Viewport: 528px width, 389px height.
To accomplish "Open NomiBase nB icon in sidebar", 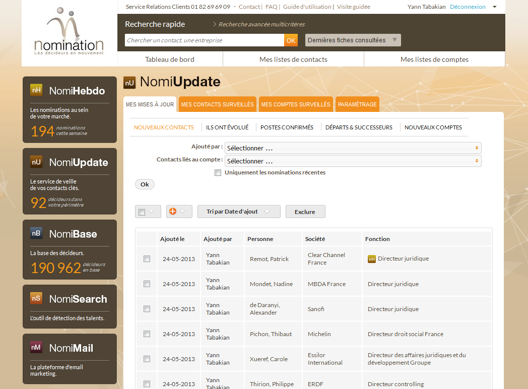I will (x=36, y=233).
